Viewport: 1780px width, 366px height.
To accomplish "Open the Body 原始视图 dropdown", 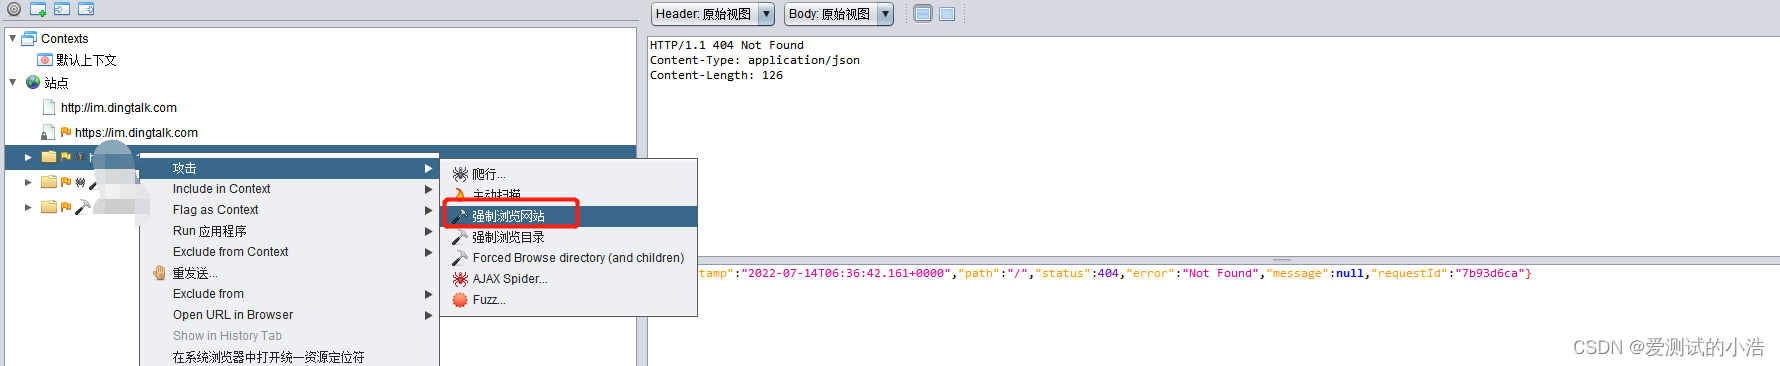I will click(839, 14).
